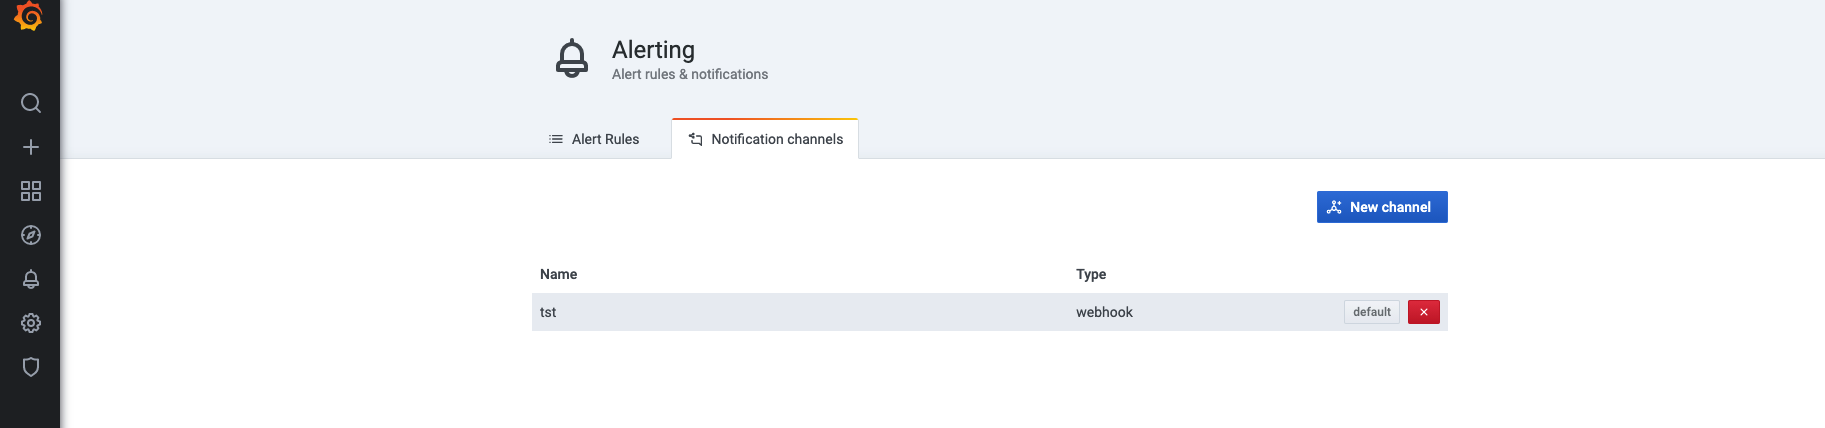Image resolution: width=1825 pixels, height=428 pixels.
Task: Open the Dashboards grid icon
Action: (x=31, y=191)
